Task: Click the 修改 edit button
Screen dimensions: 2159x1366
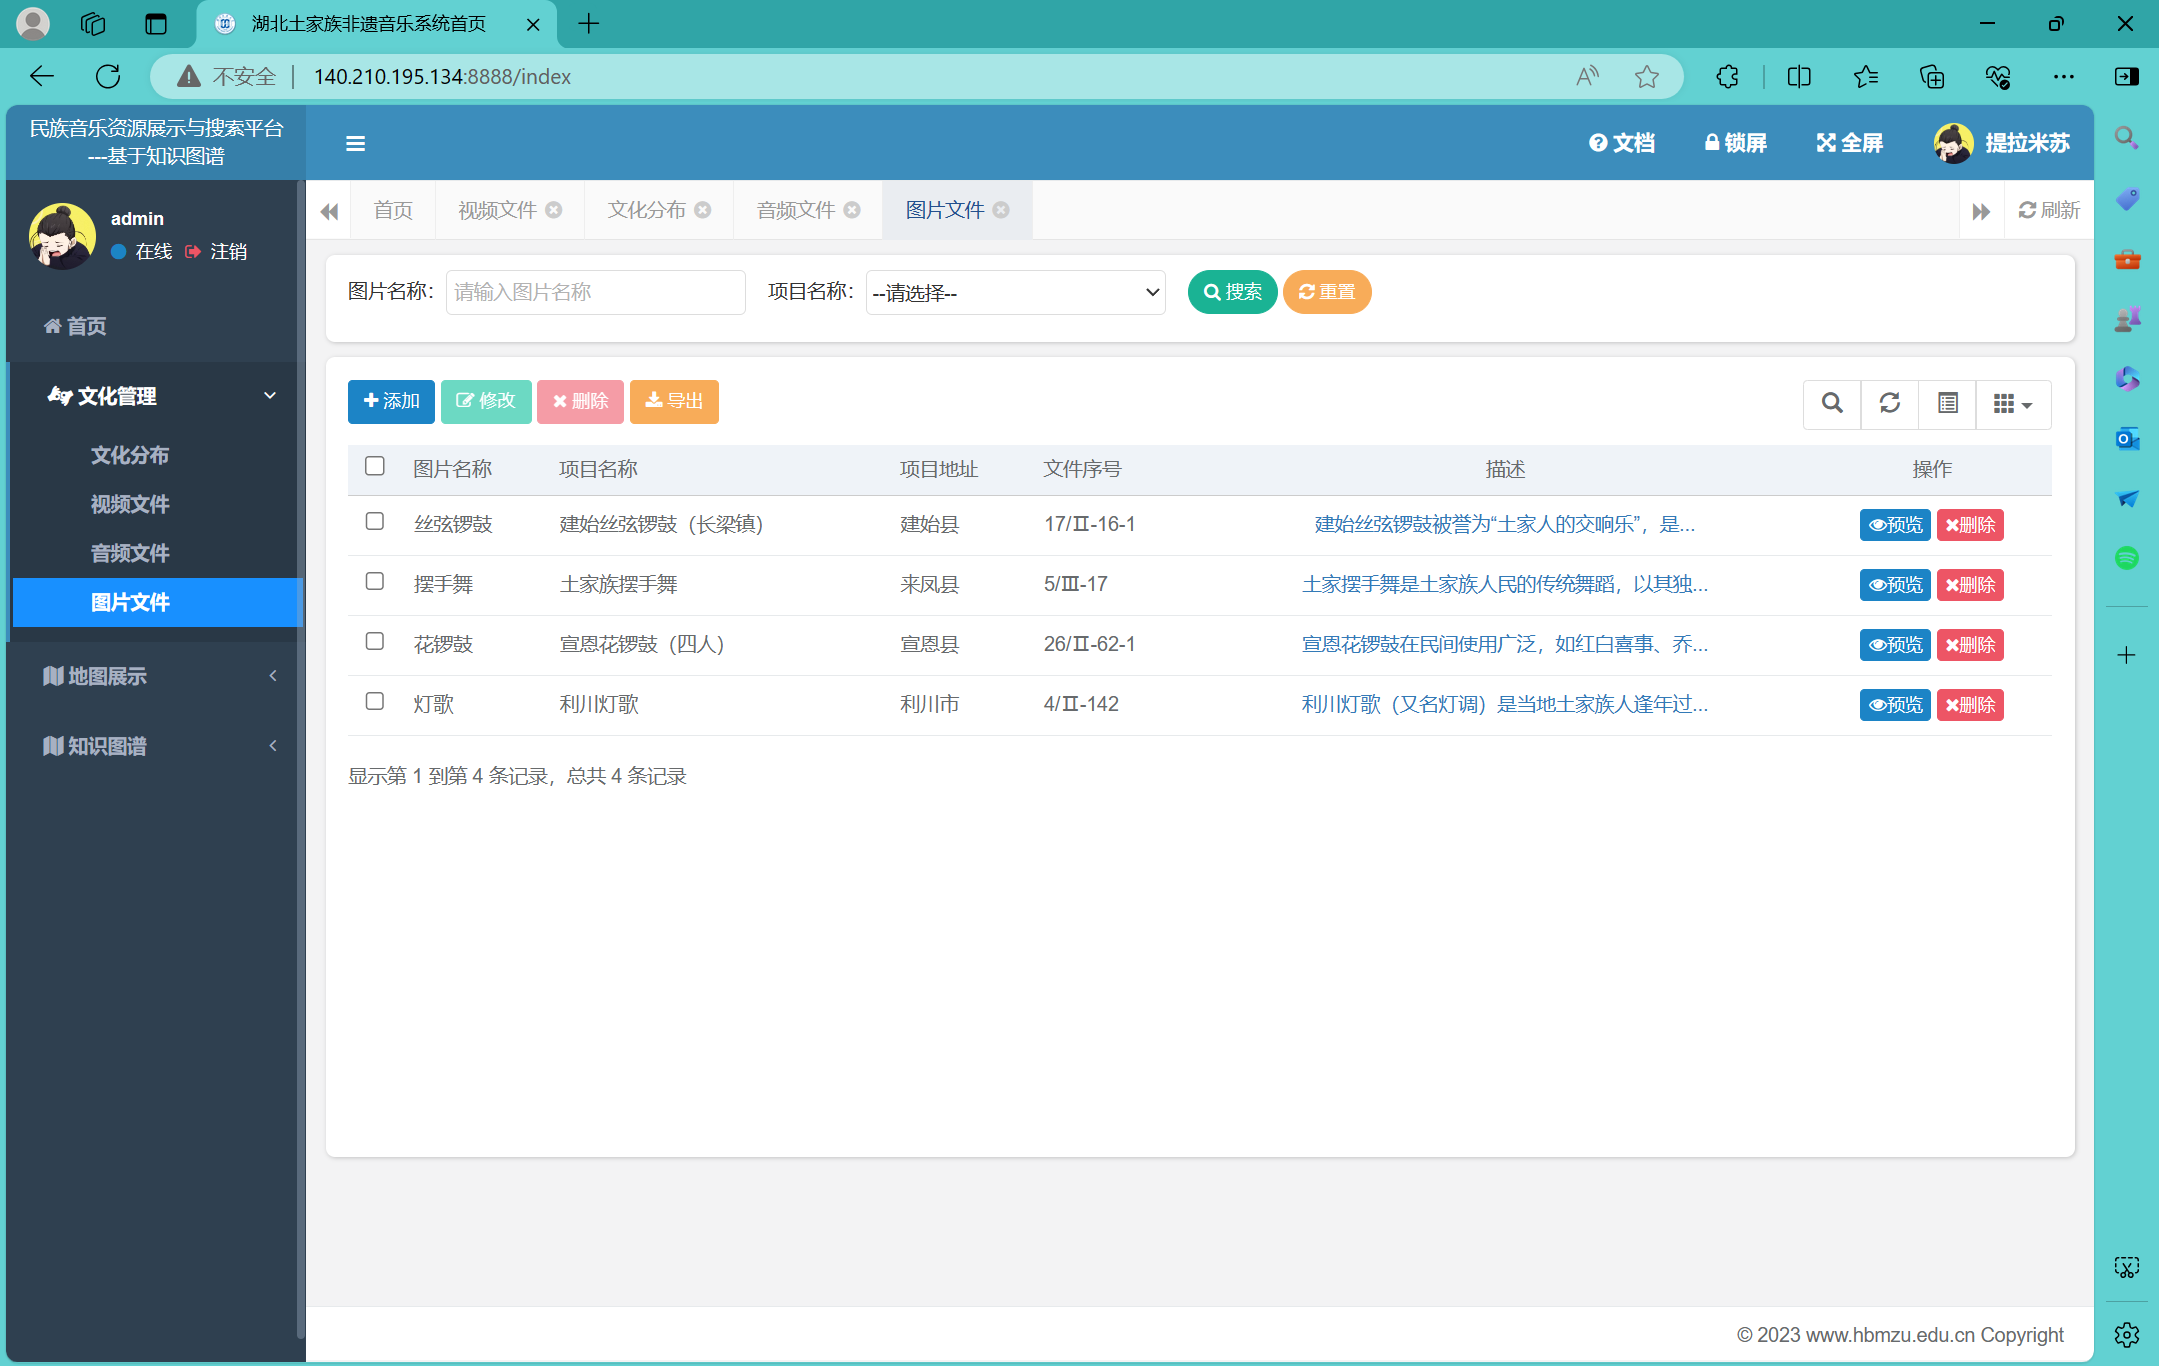Action: pos(486,402)
